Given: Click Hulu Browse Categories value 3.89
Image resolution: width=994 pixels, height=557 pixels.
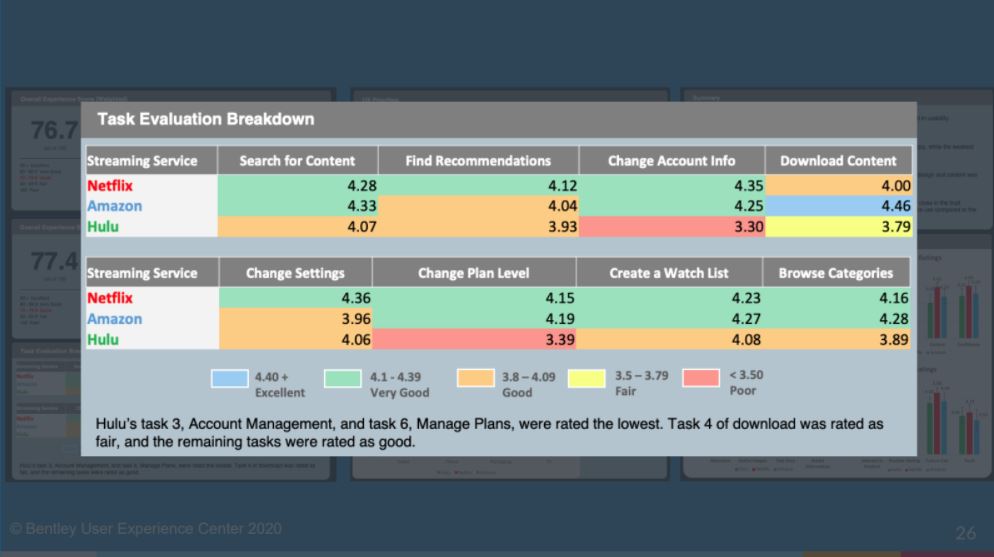Looking at the screenshot, I should click(894, 340).
